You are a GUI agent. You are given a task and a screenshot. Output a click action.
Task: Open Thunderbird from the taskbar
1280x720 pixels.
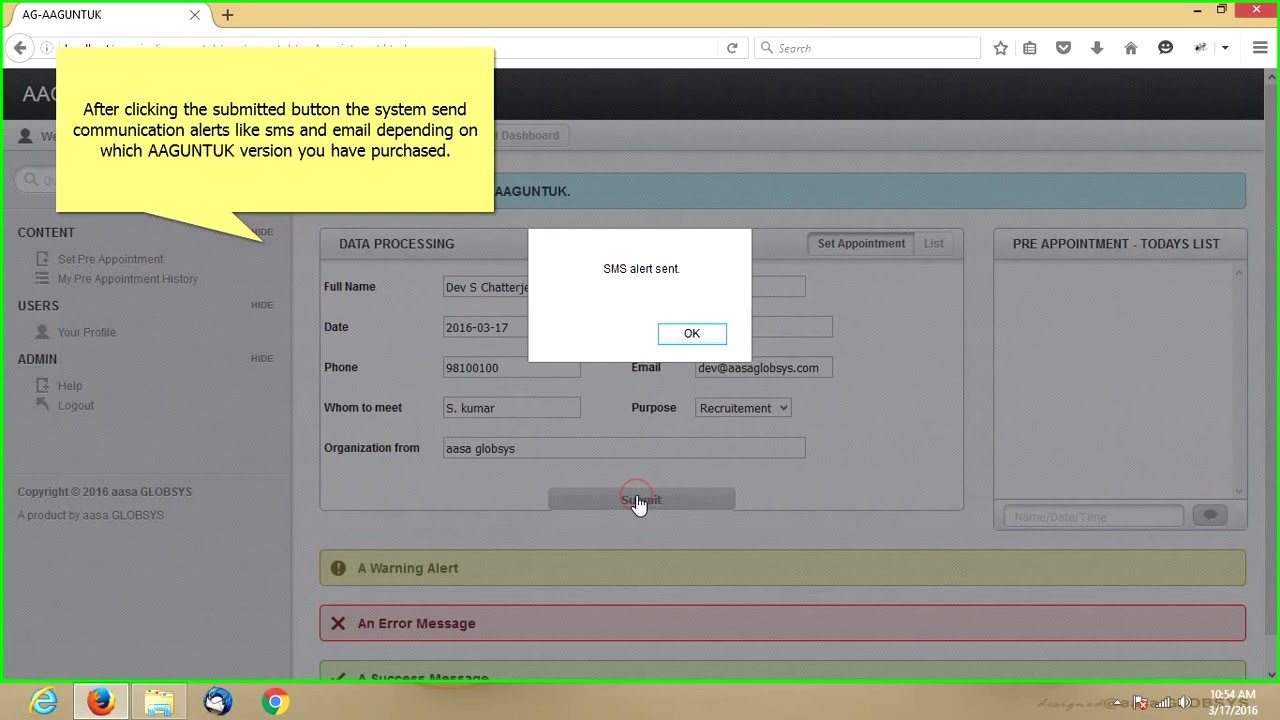217,702
